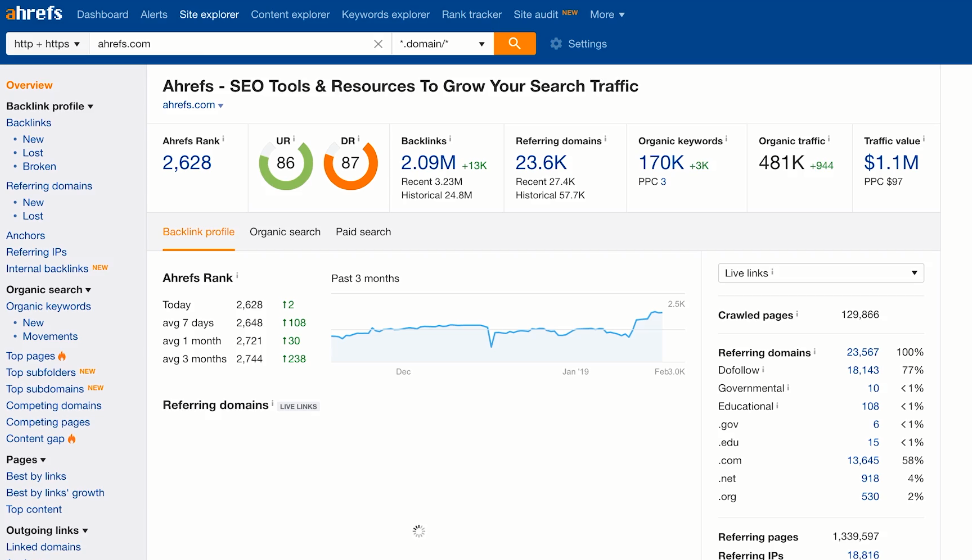
Task: Click the 2.09M backlinks value
Action: pyautogui.click(x=428, y=162)
